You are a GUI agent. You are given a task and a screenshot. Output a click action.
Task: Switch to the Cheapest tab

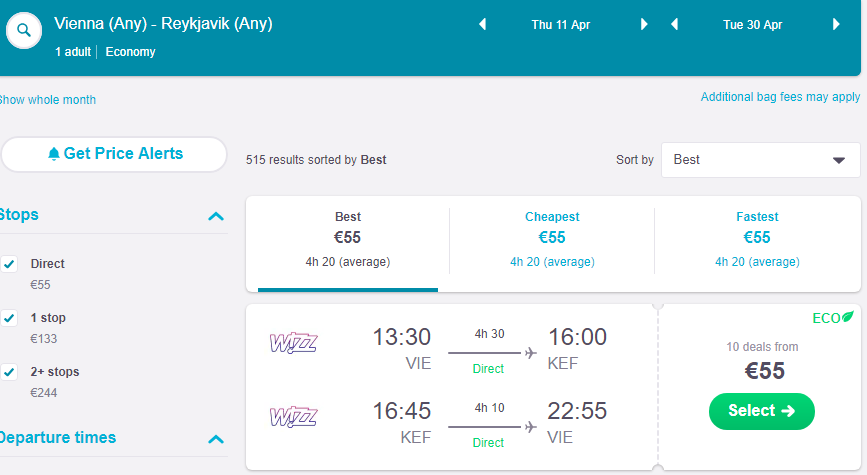(x=552, y=238)
